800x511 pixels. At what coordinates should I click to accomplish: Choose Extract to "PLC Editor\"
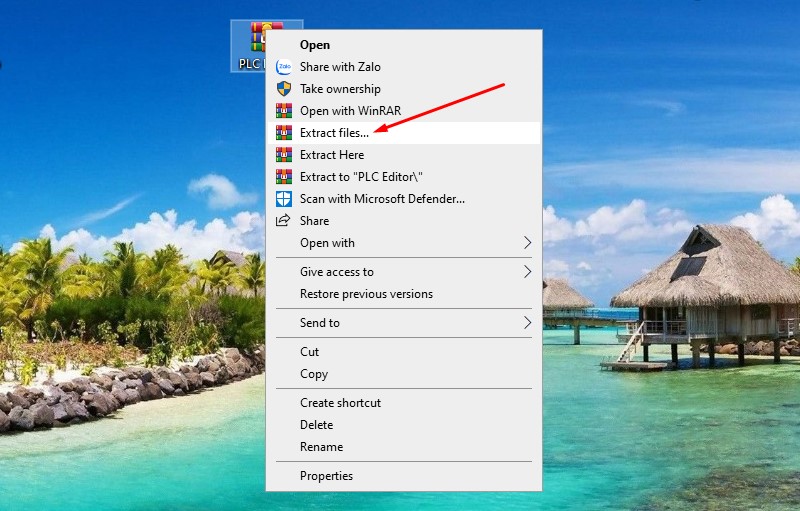[404, 176]
